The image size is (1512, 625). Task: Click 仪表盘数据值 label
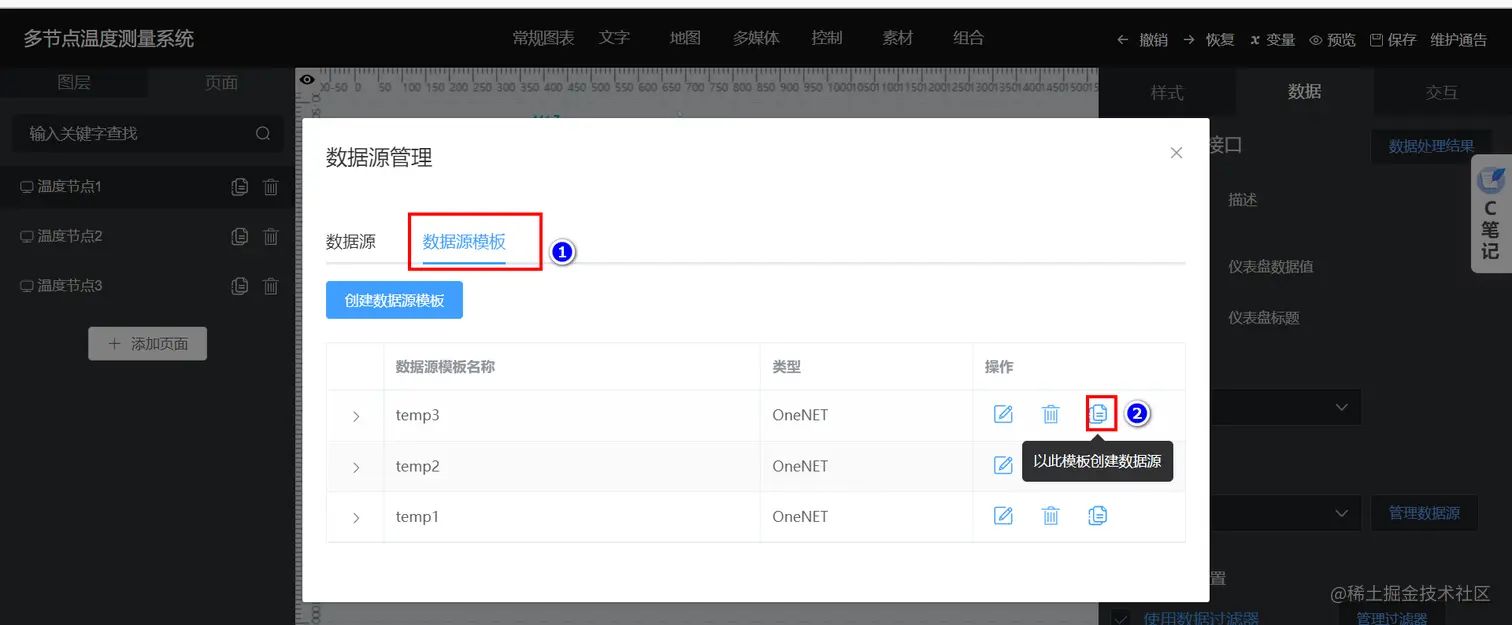(x=1270, y=267)
